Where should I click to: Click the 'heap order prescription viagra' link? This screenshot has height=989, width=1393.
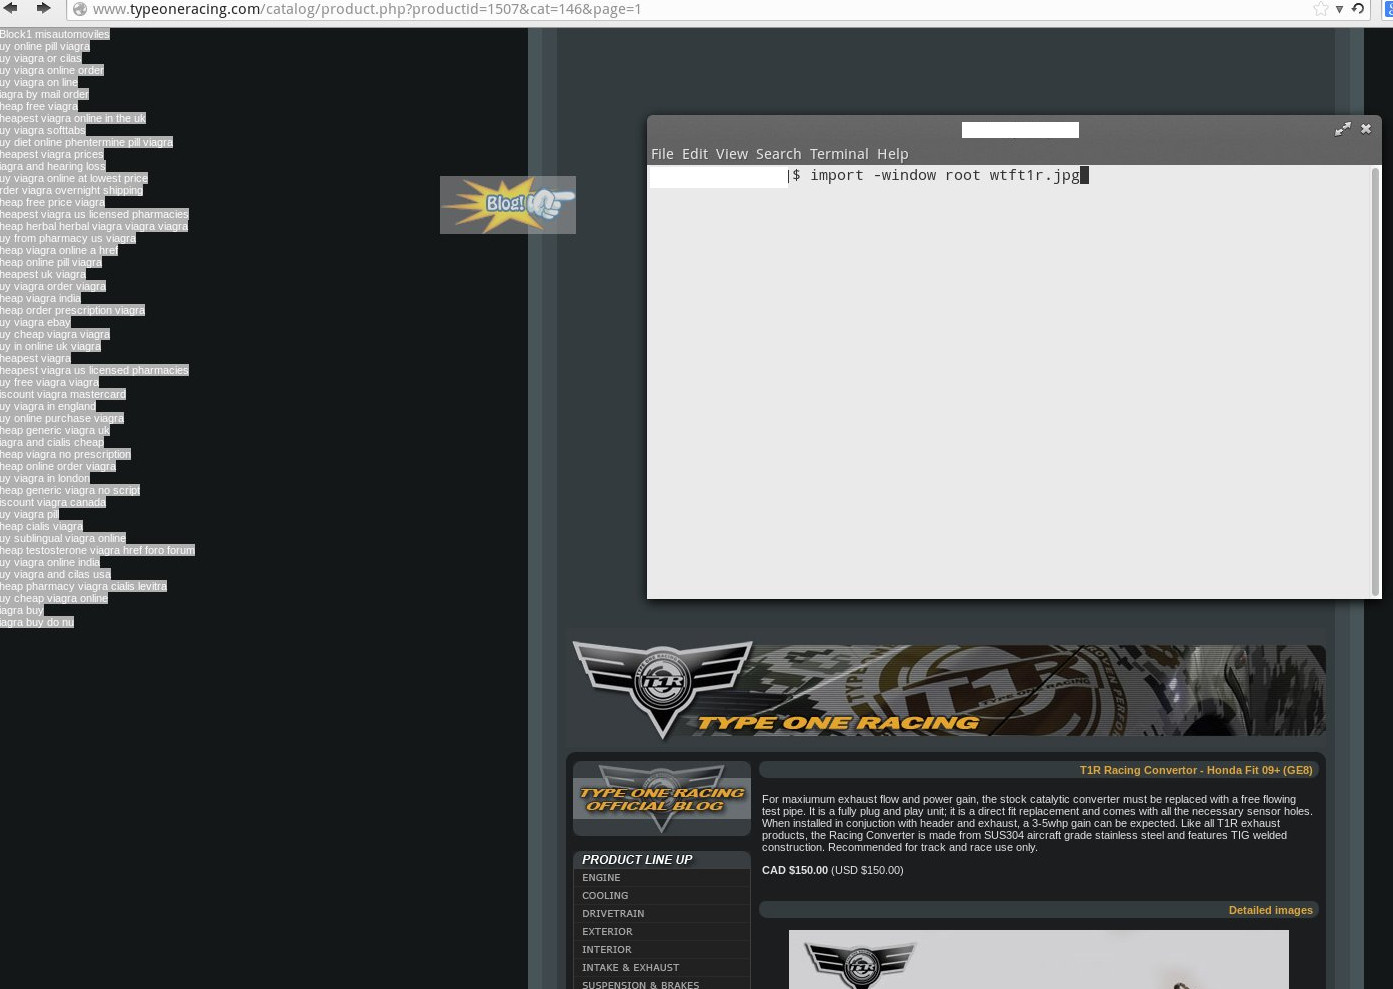tap(72, 310)
